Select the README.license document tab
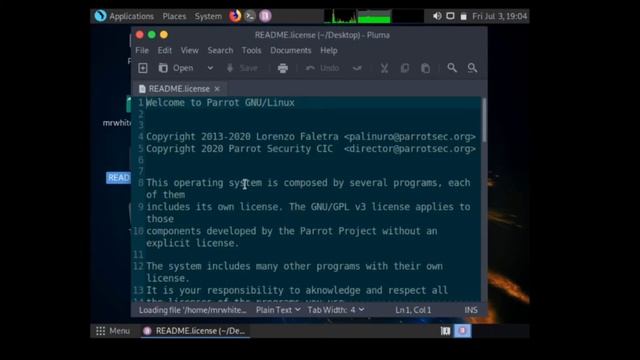Image resolution: width=640 pixels, height=360 pixels. coord(179,89)
